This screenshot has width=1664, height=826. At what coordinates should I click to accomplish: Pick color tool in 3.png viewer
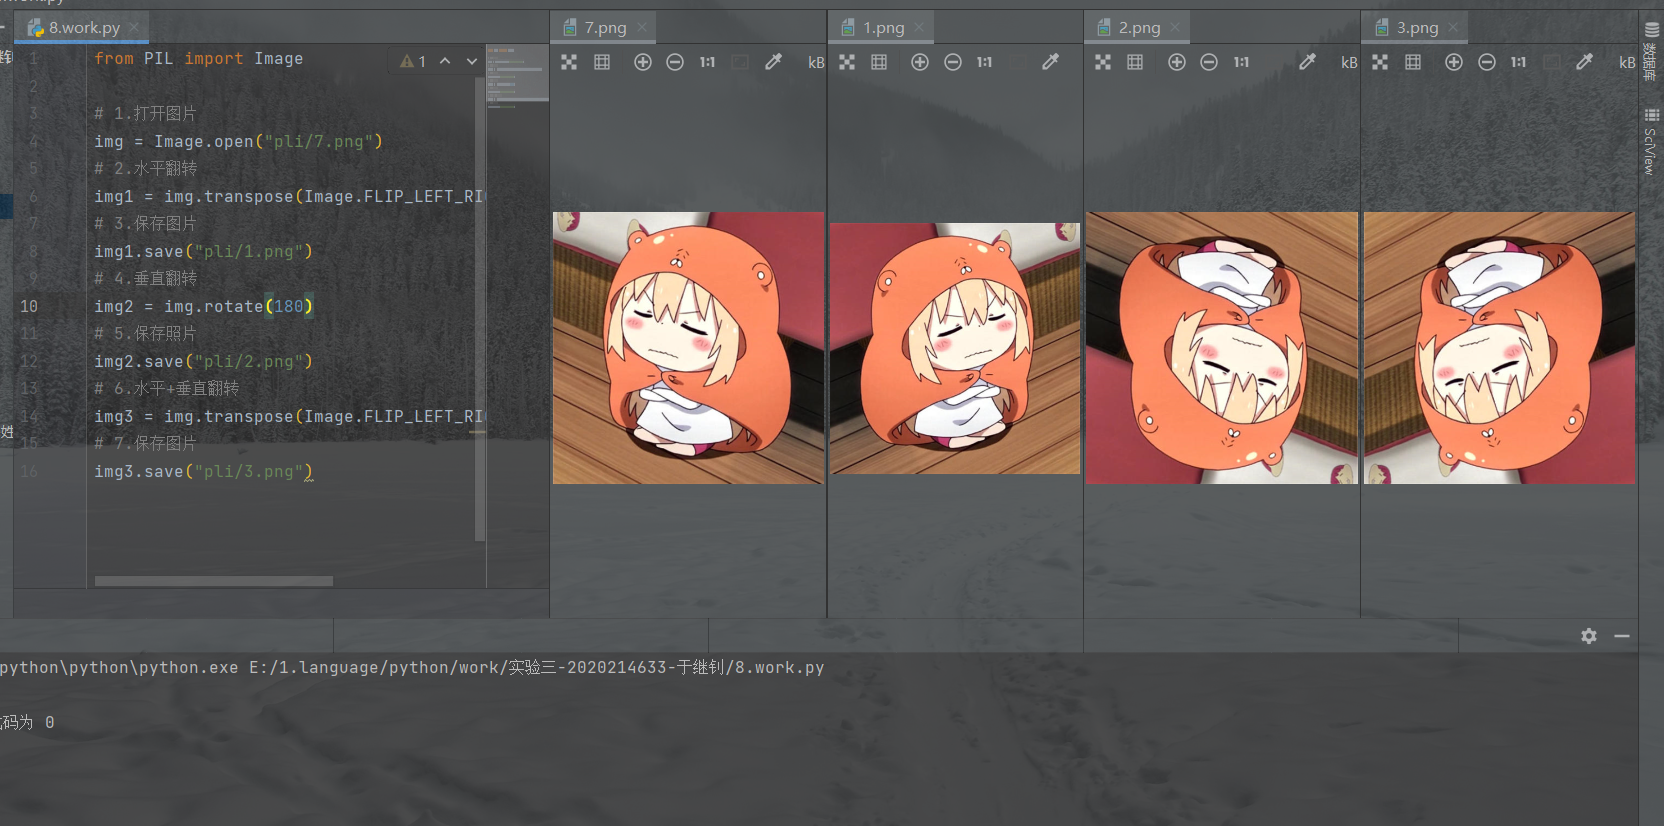tap(1584, 62)
